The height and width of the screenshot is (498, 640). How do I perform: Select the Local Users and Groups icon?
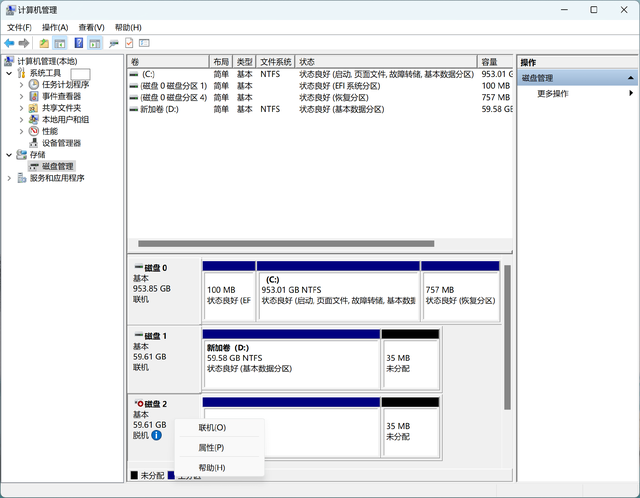click(33, 120)
